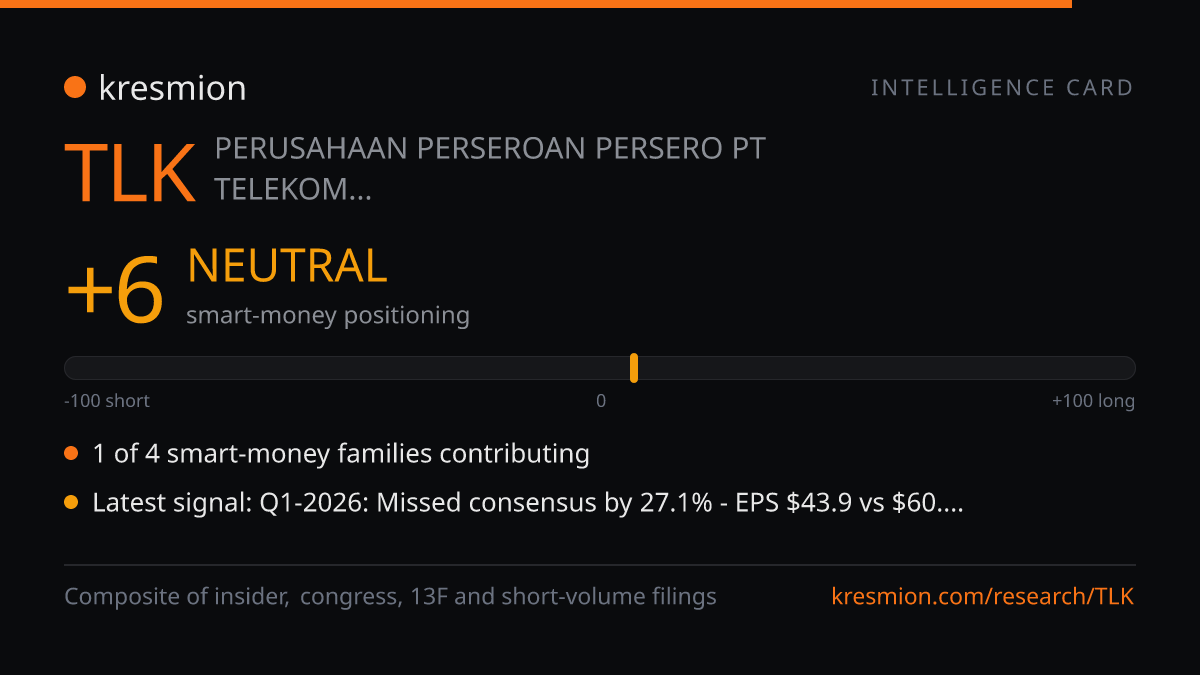Click the orange positioning slider marker
Screen dimensions: 1200x675
tap(634, 368)
